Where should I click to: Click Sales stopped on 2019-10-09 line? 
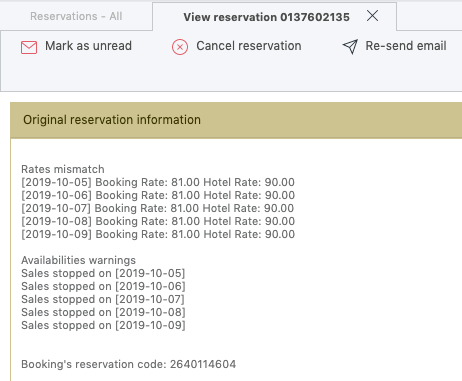pyautogui.click(x=103, y=325)
